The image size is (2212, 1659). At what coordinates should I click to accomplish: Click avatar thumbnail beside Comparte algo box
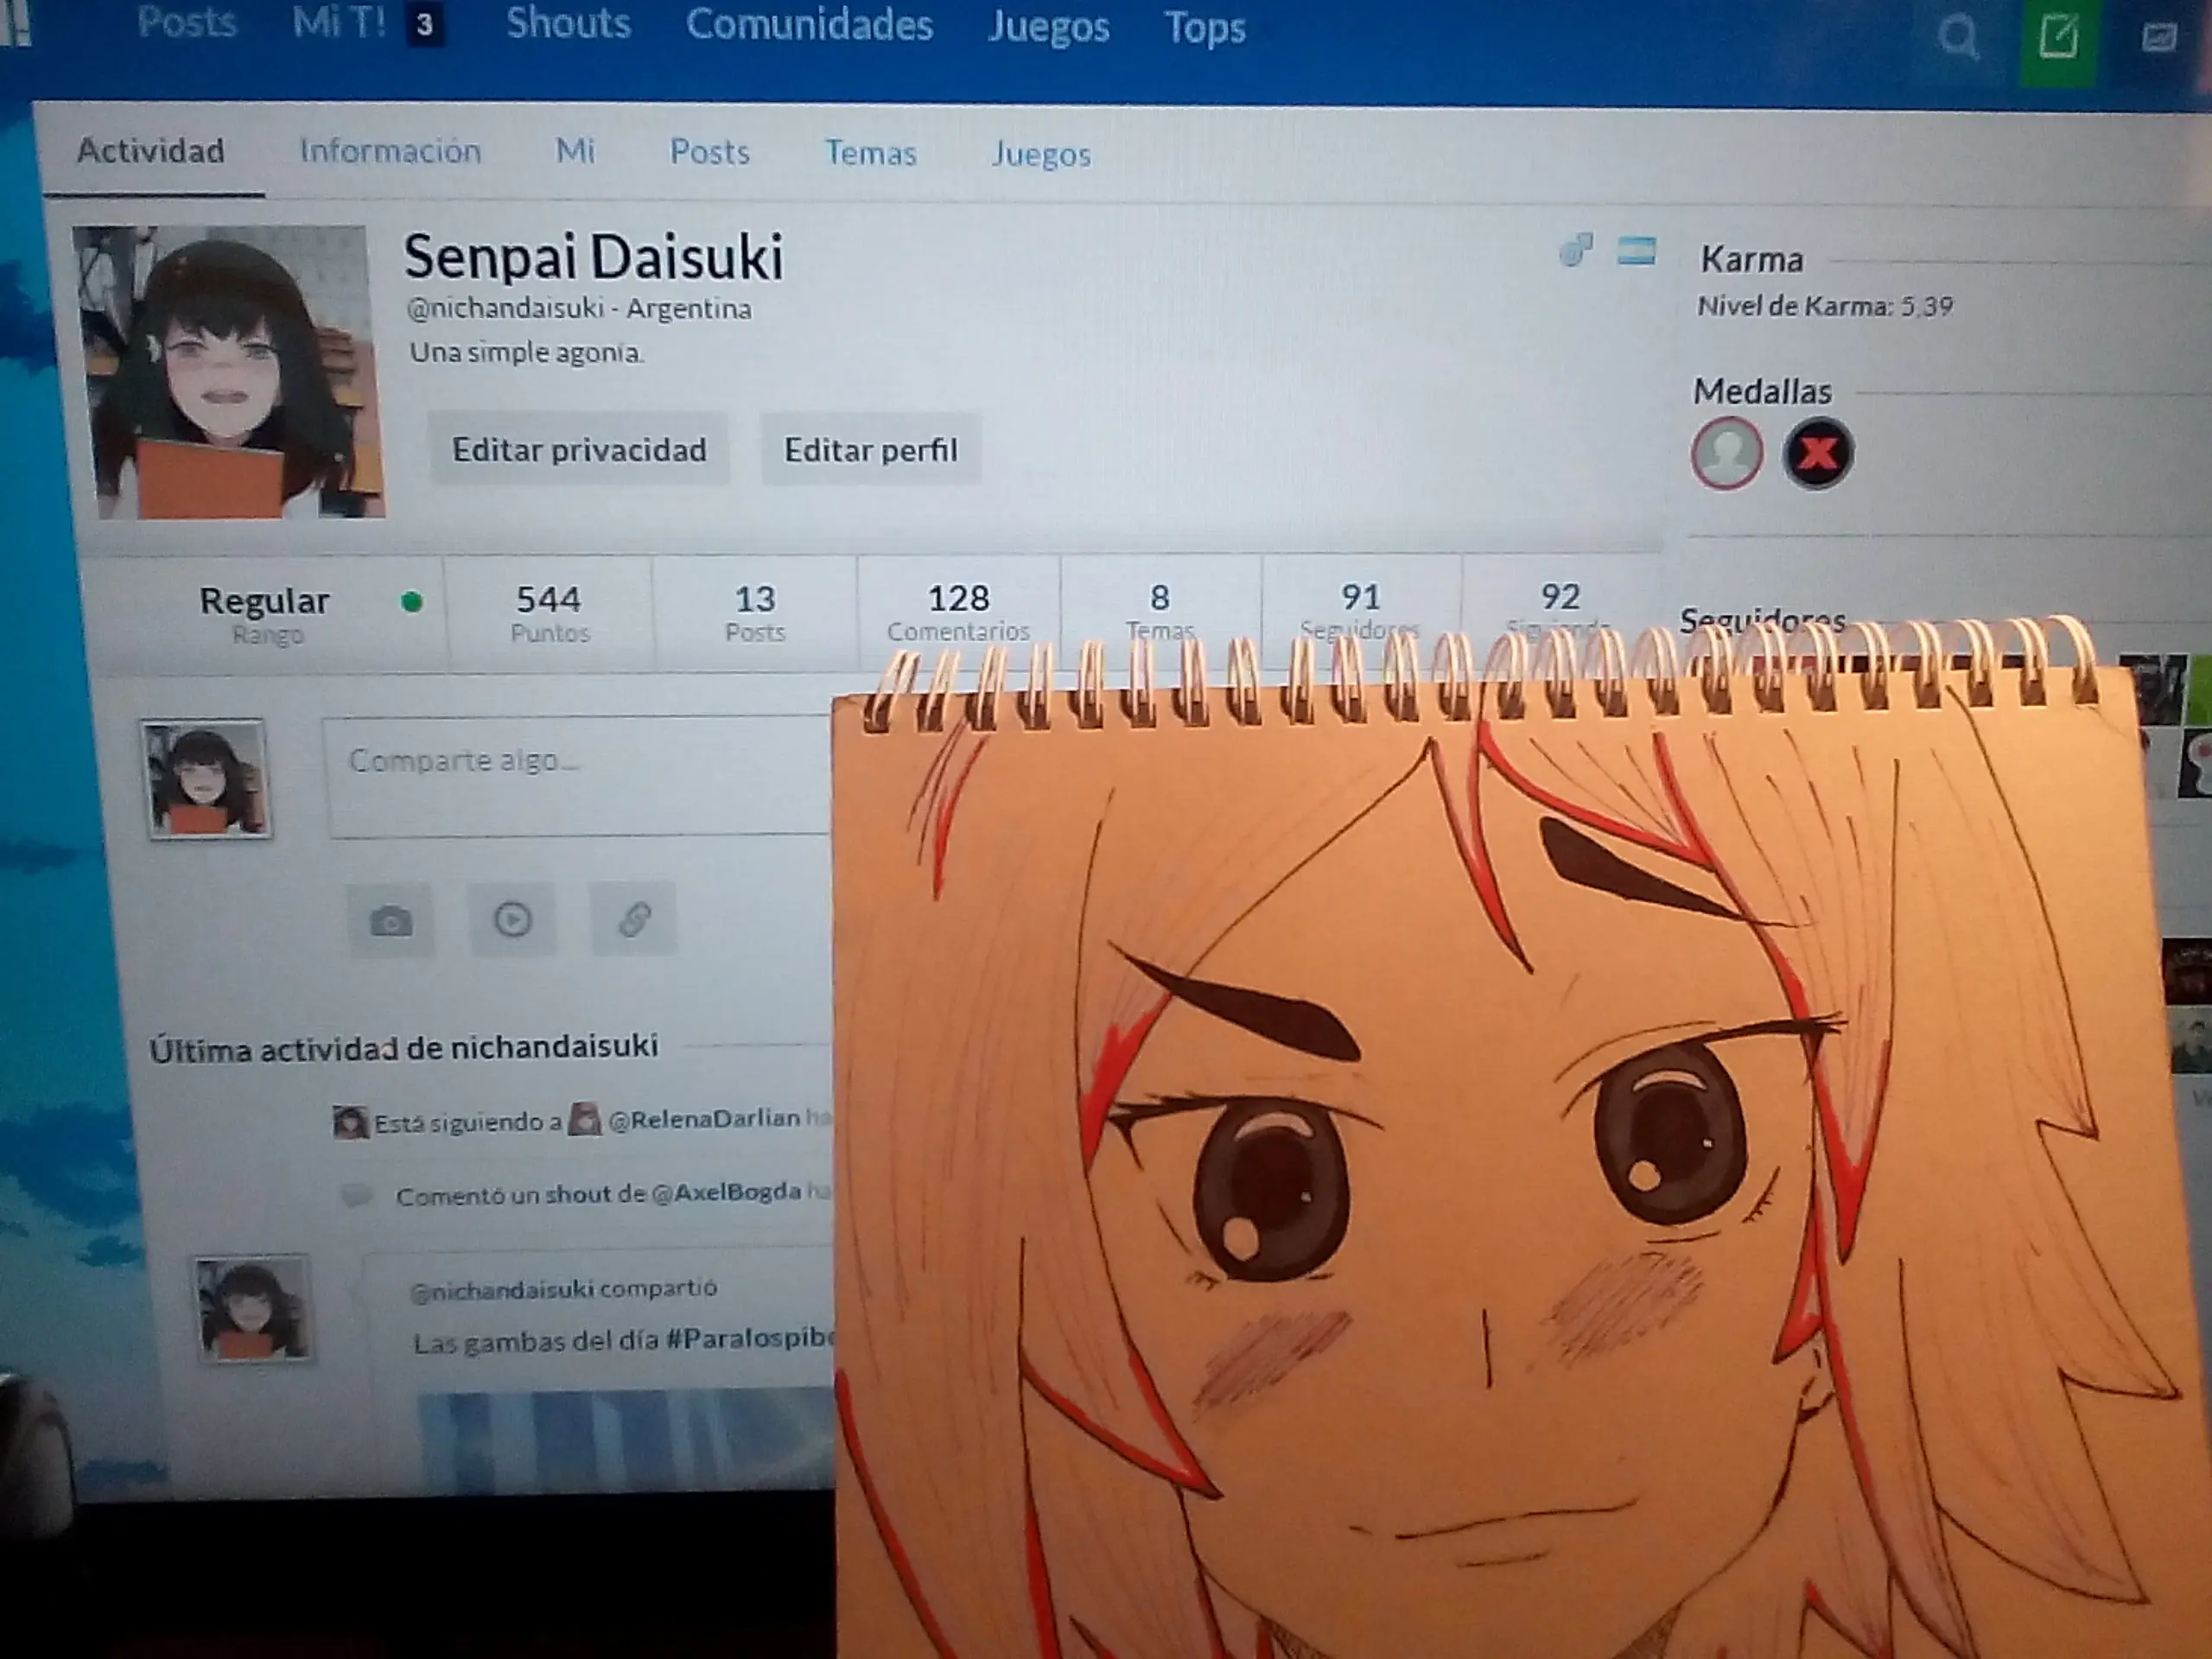[206, 779]
